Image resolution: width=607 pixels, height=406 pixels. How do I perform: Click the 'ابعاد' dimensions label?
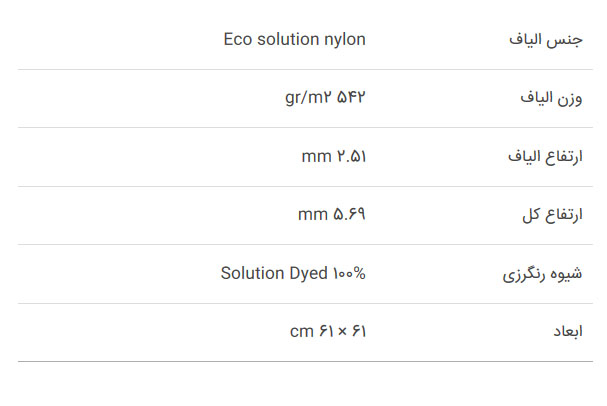coord(568,332)
